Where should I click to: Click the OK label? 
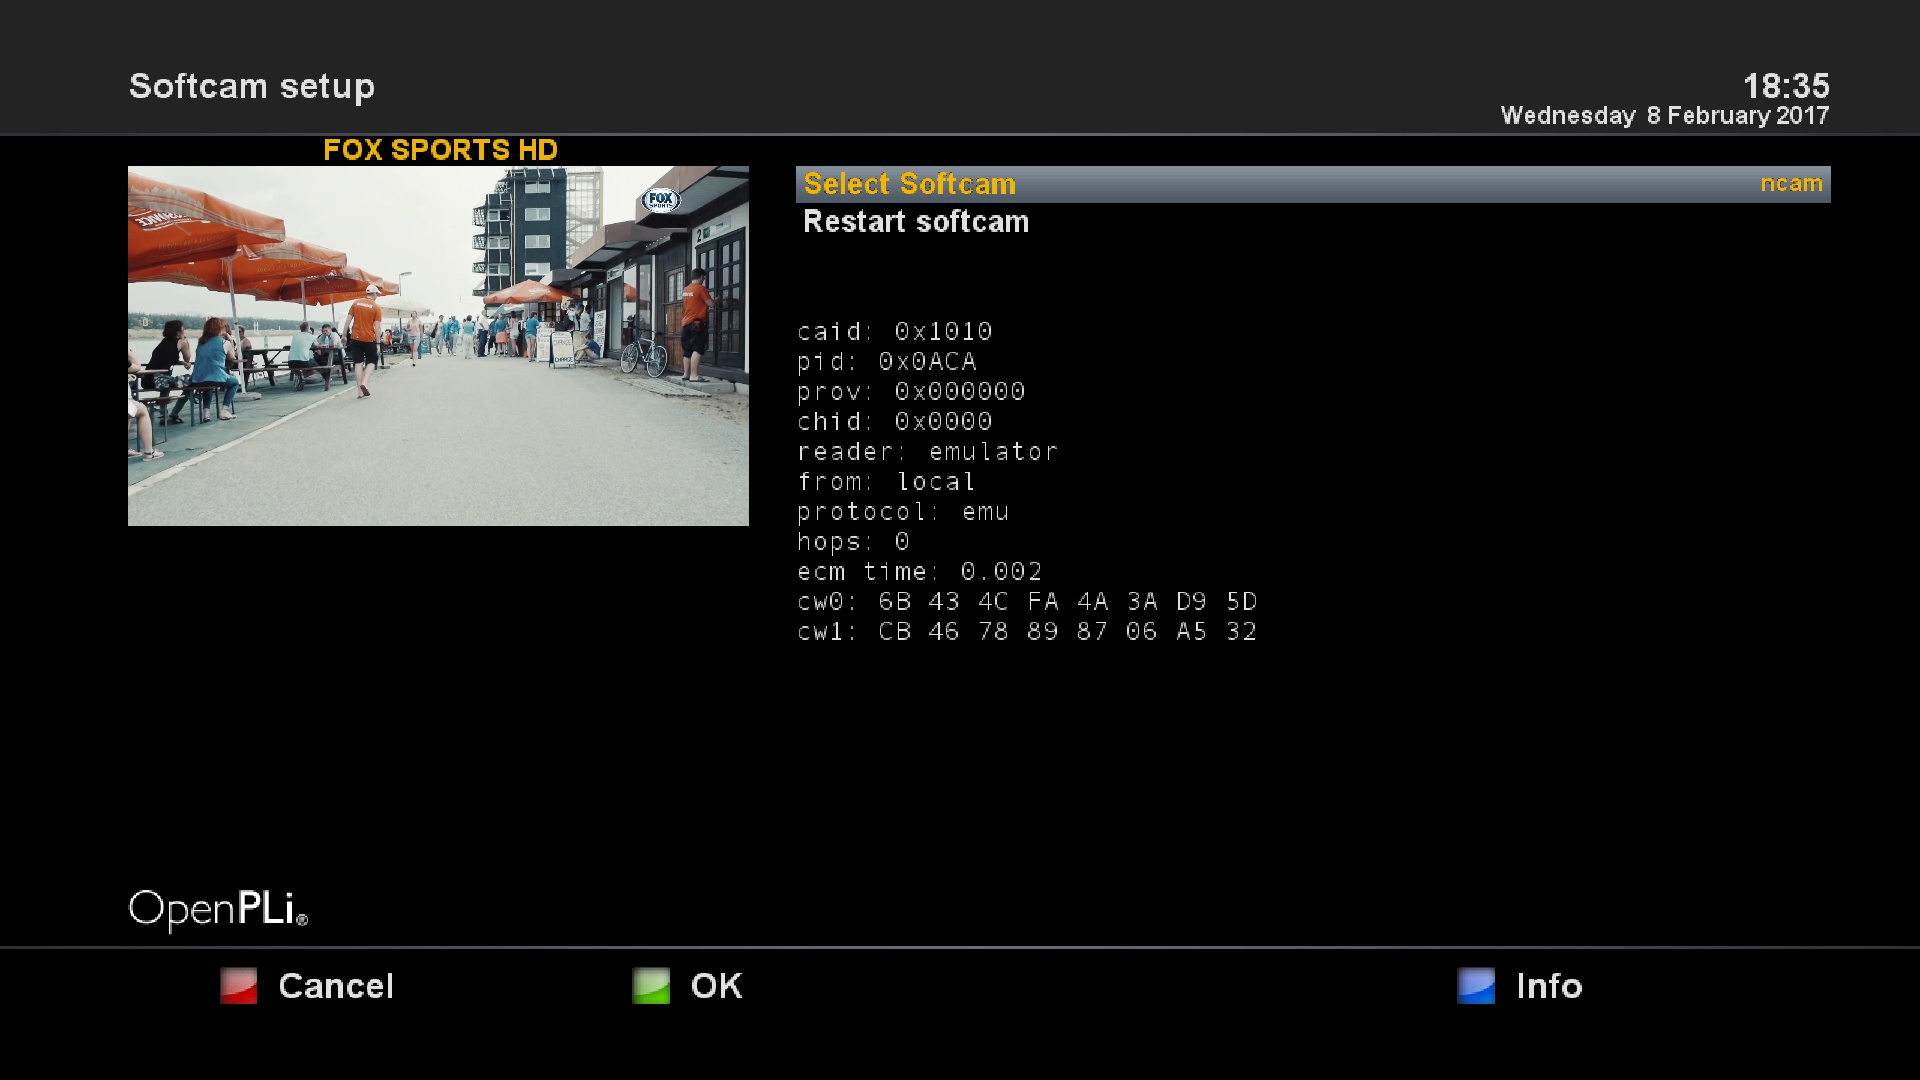(716, 986)
